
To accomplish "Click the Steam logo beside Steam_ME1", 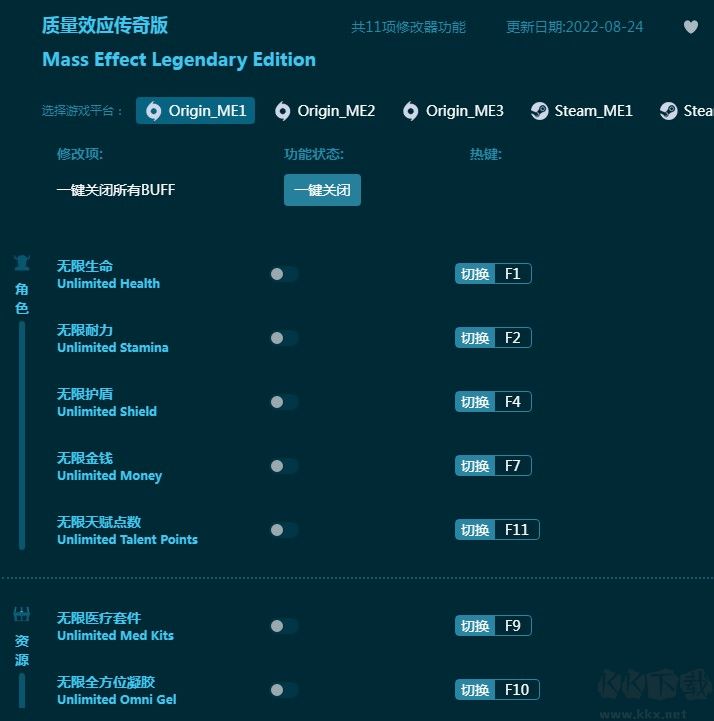I will point(539,111).
